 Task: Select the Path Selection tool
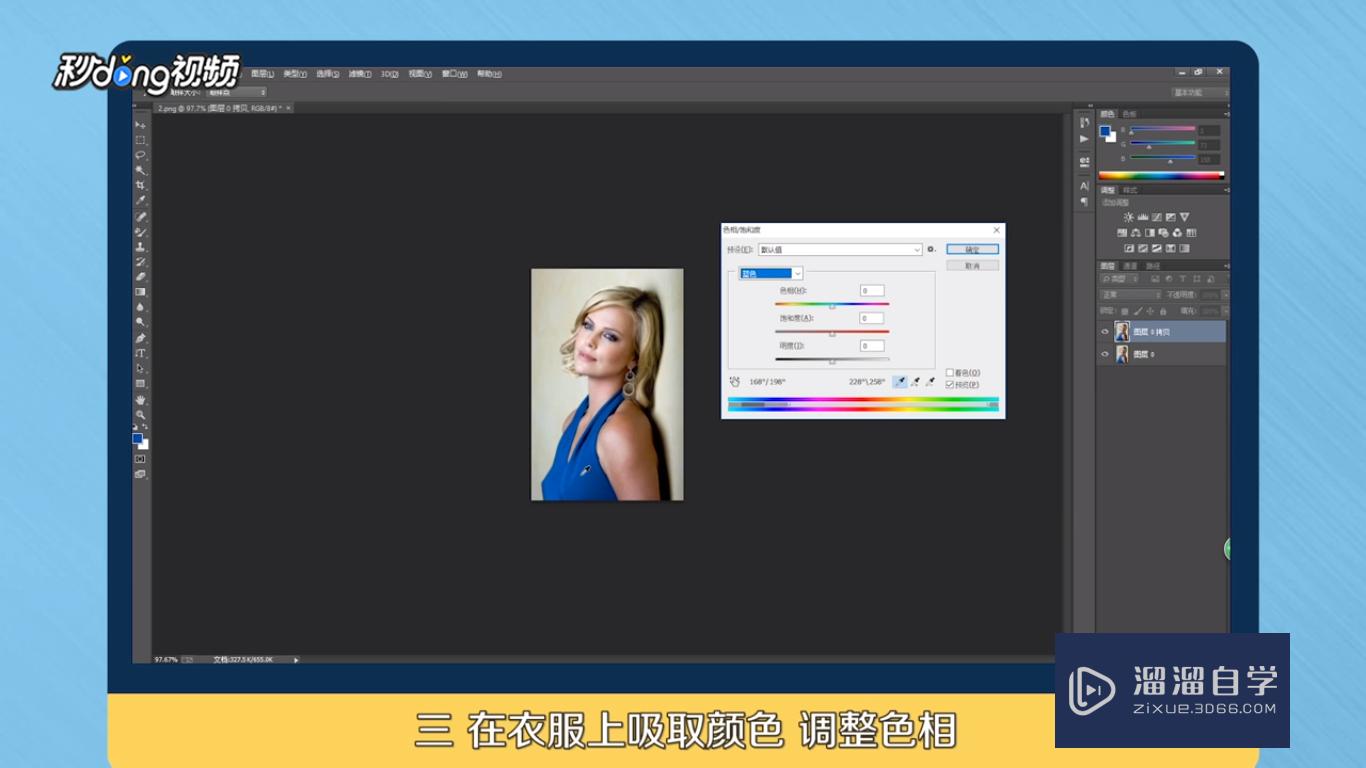141,368
